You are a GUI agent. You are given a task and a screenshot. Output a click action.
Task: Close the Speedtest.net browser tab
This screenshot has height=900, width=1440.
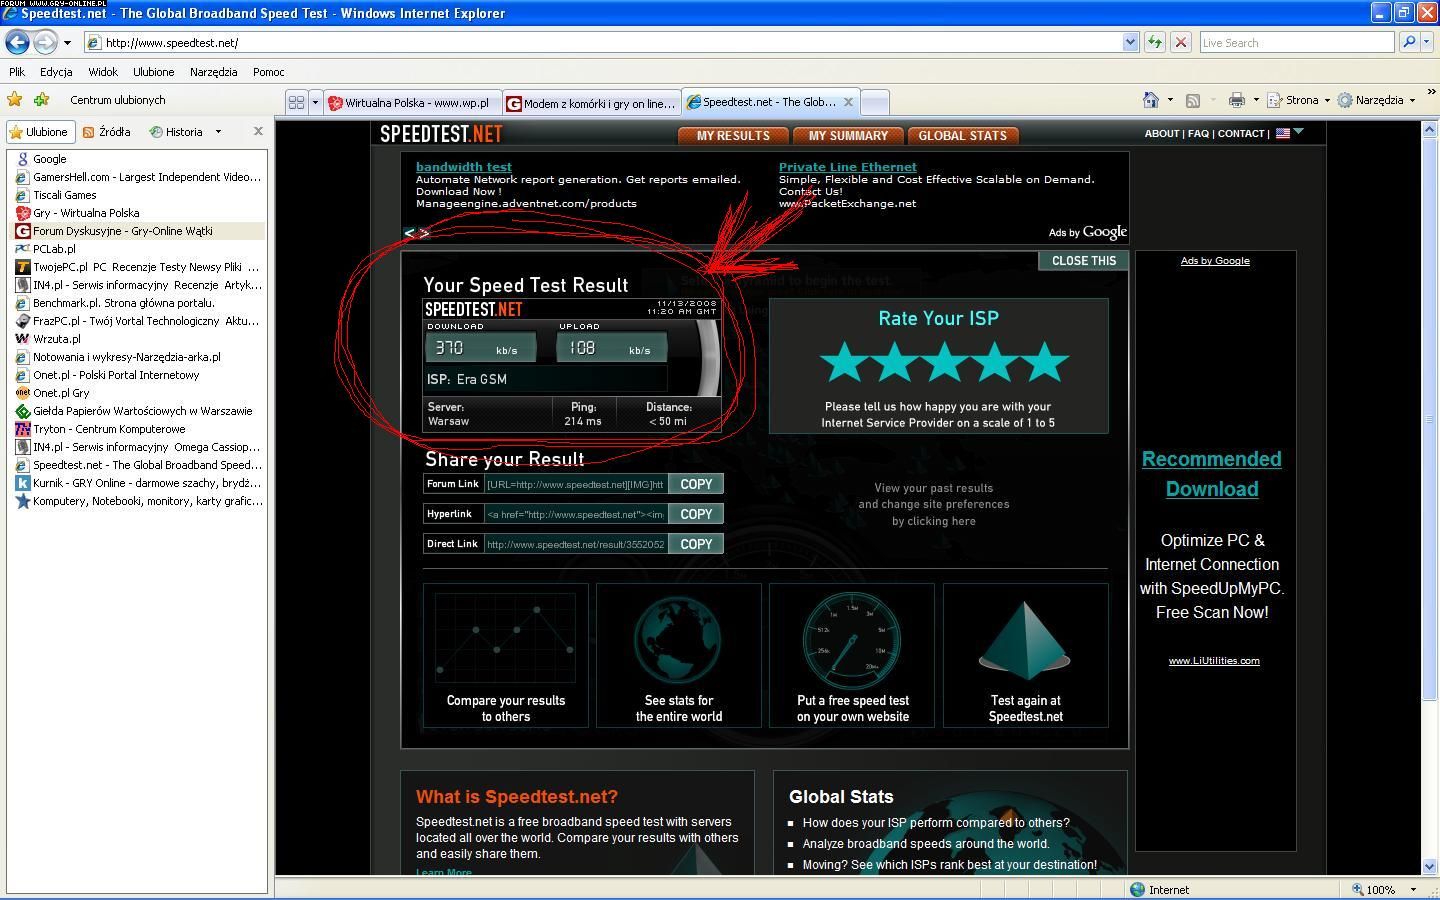tap(848, 101)
